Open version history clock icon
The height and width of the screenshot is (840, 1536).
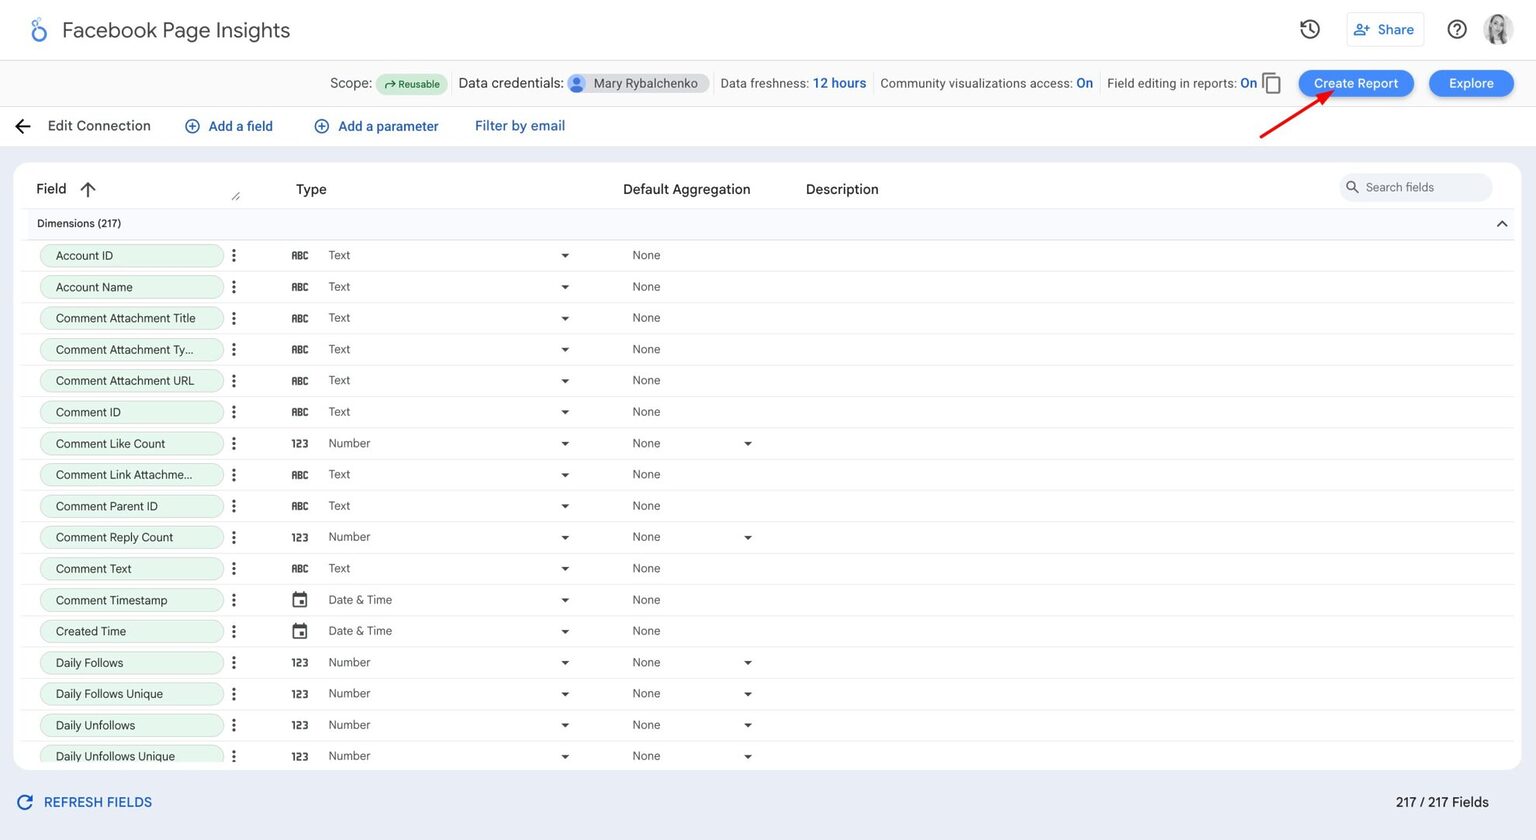(x=1310, y=30)
